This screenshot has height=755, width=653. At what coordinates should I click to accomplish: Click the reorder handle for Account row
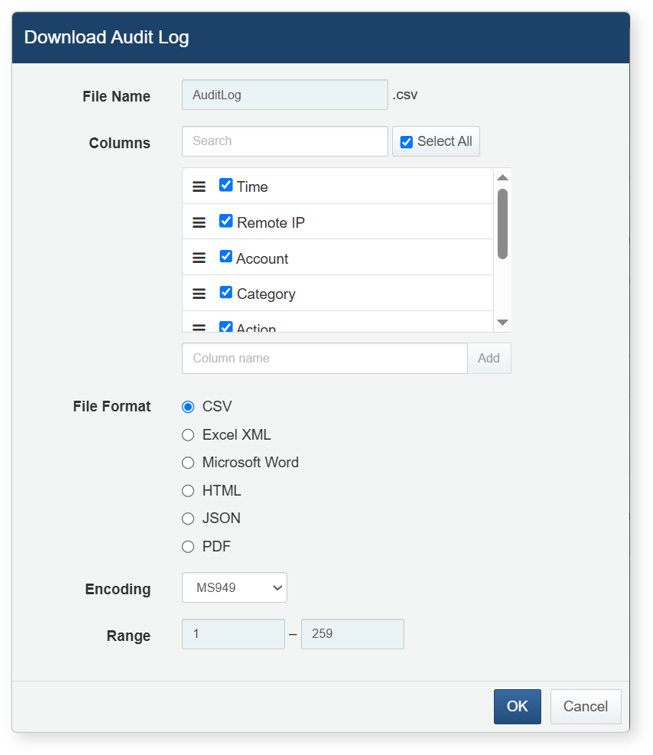199,258
